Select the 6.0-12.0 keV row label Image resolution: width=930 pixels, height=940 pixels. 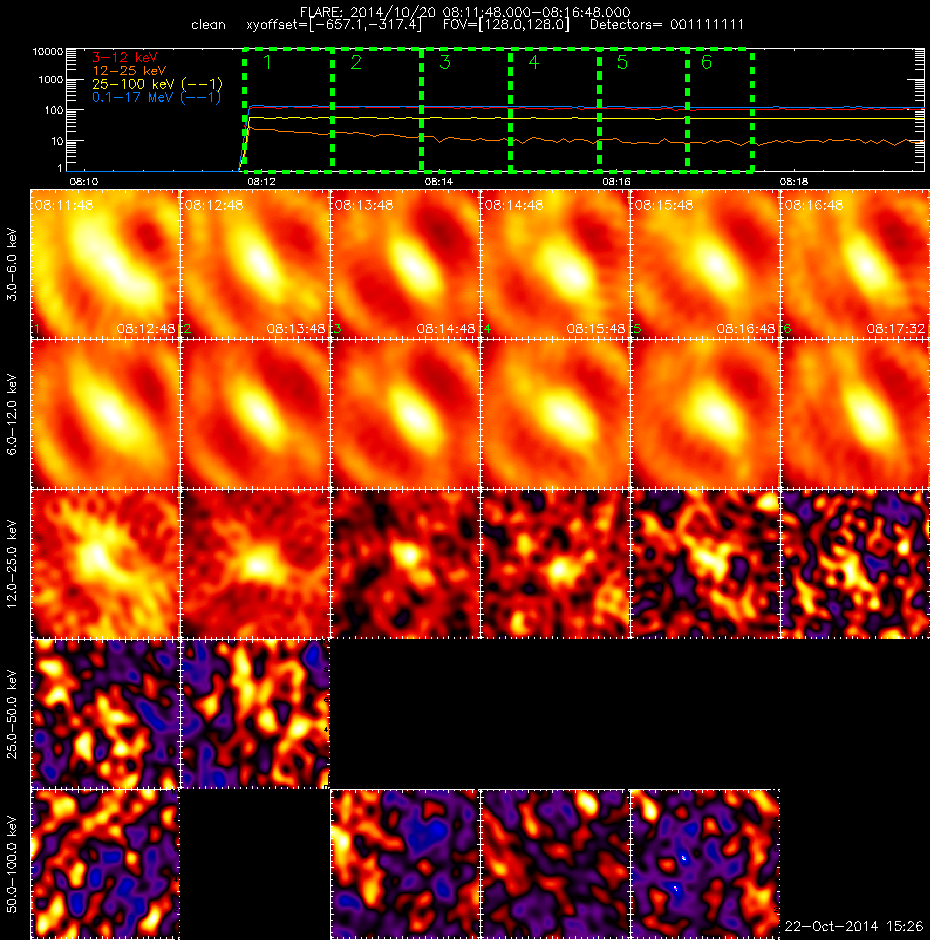tap(13, 414)
